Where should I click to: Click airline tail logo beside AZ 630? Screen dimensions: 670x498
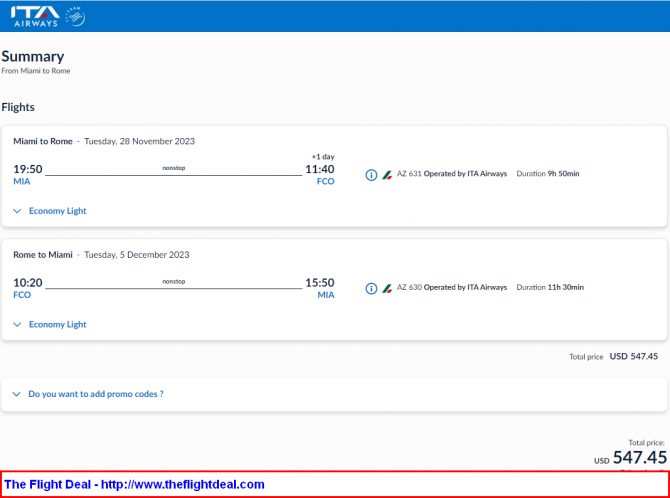pos(387,289)
